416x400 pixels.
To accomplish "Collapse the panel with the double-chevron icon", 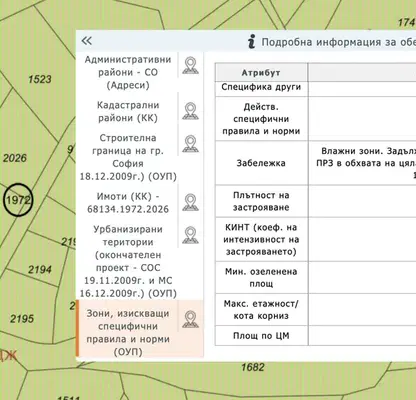I will [x=87, y=41].
